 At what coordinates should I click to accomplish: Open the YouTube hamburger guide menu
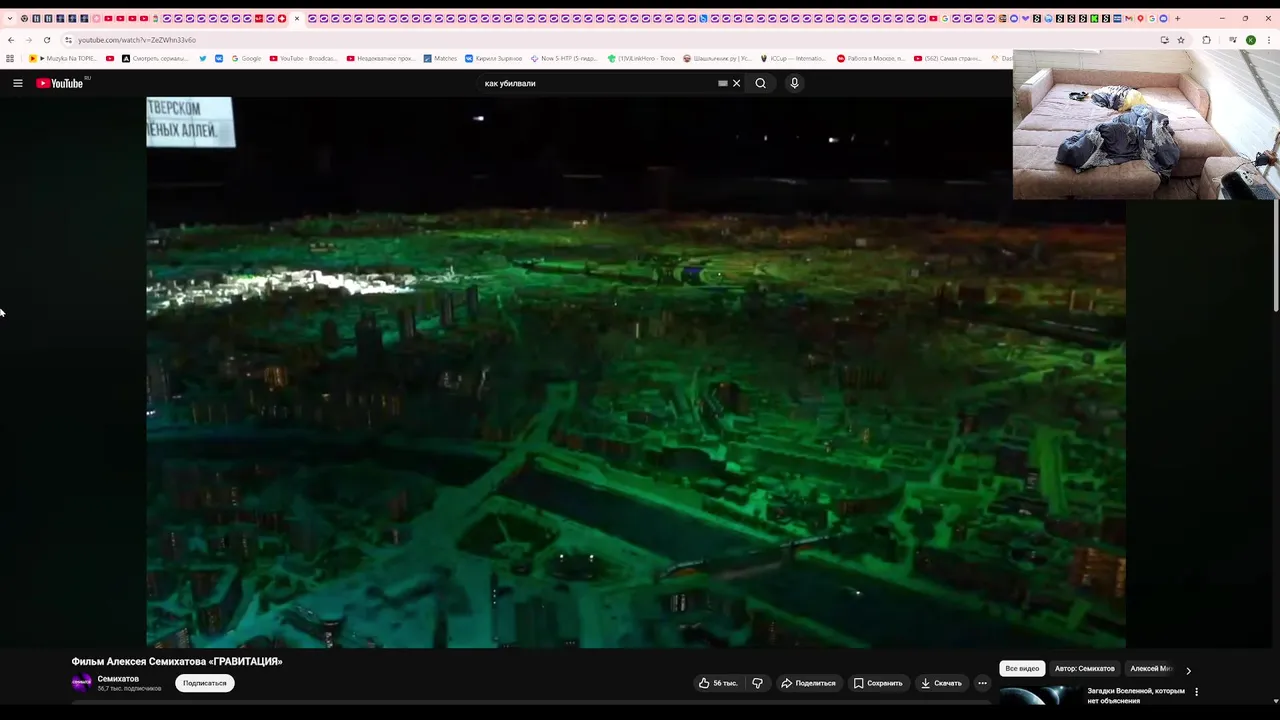click(17, 83)
